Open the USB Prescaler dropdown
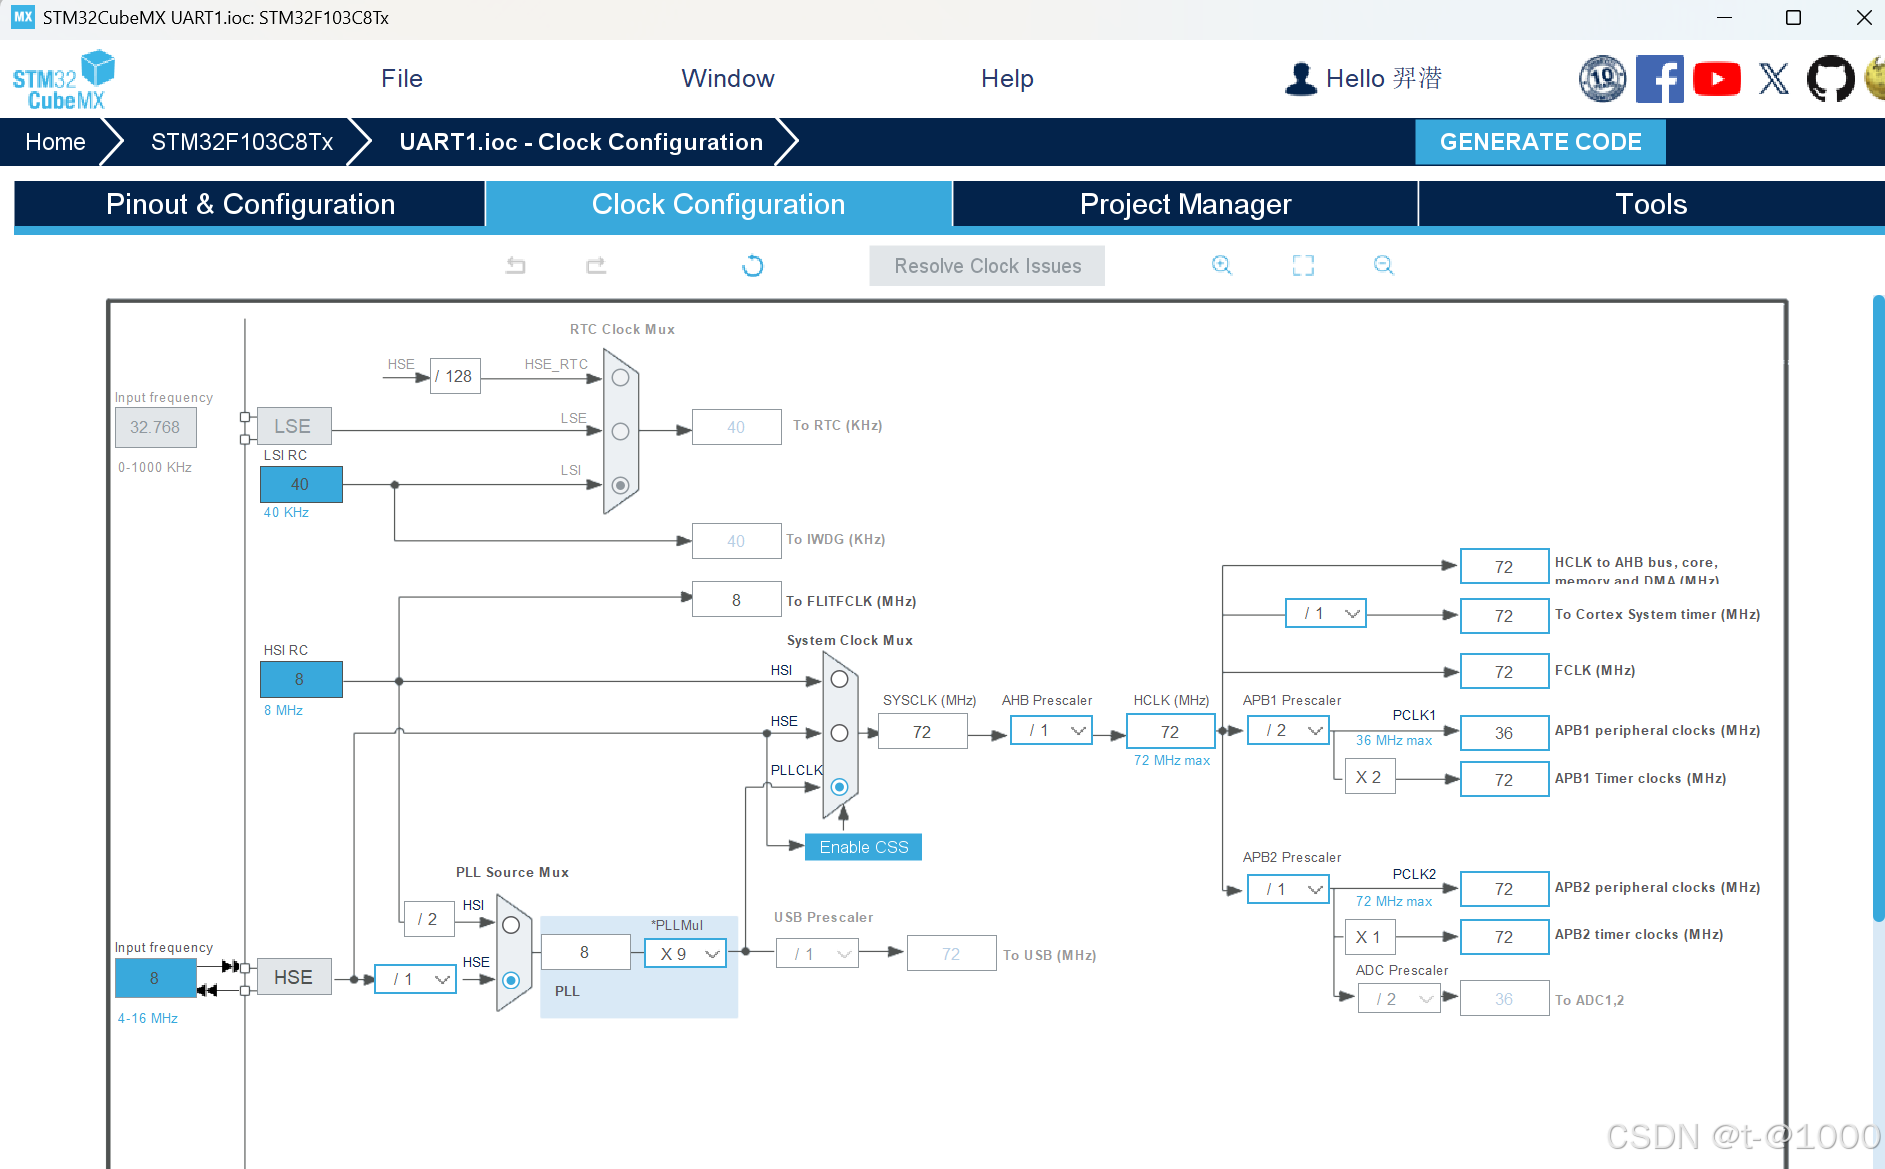The height and width of the screenshot is (1169, 1885). tap(817, 954)
